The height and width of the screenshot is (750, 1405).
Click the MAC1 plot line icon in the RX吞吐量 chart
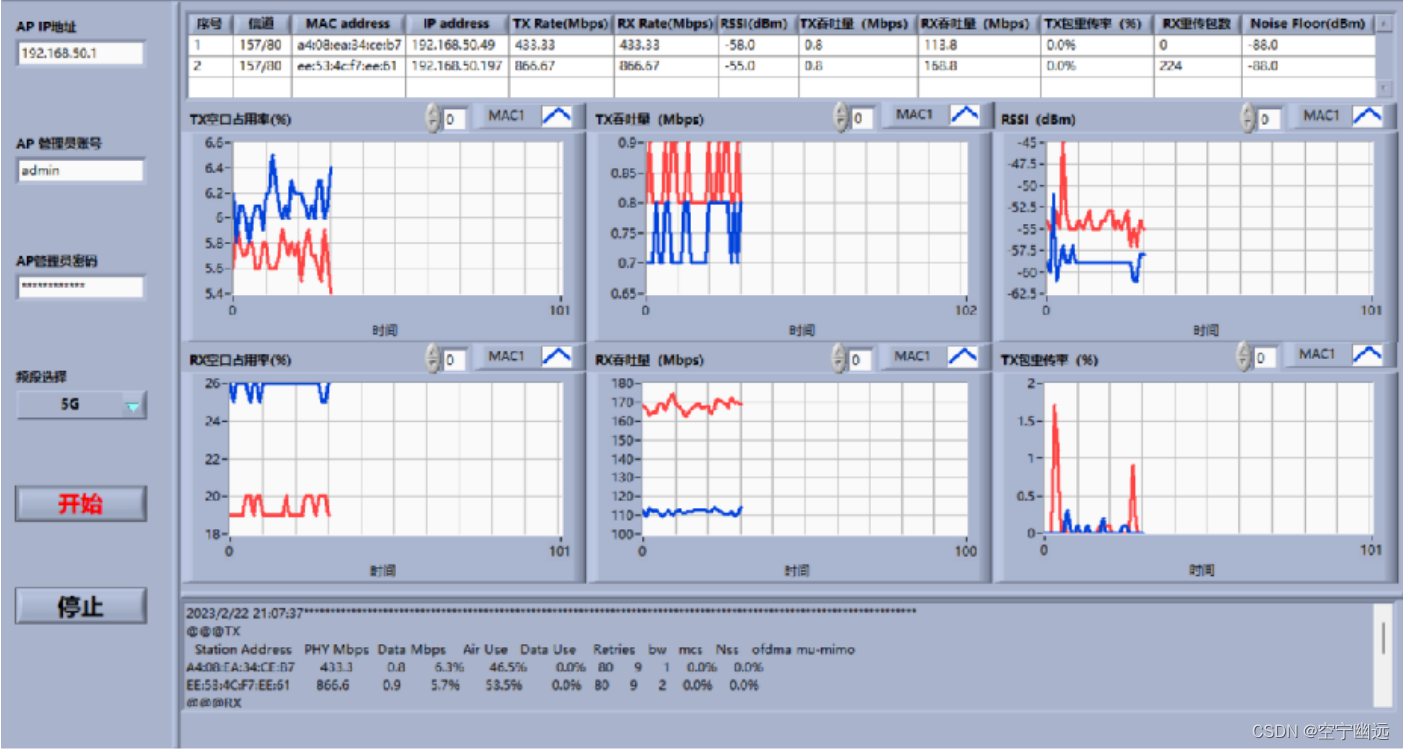(x=965, y=356)
